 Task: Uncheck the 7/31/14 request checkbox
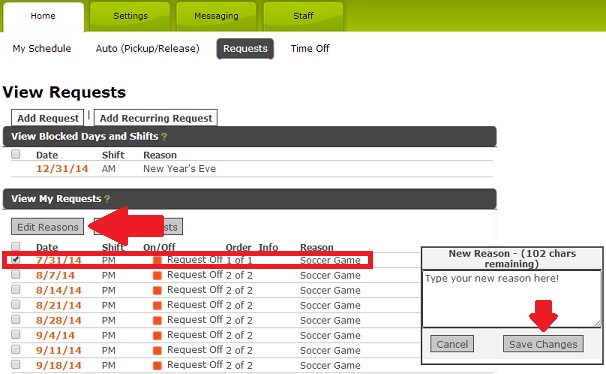(x=15, y=260)
